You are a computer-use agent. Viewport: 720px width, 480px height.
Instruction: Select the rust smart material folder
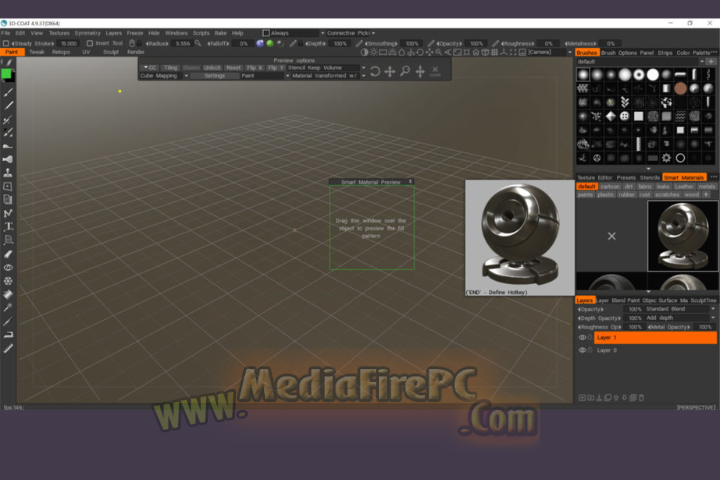[x=645, y=195]
